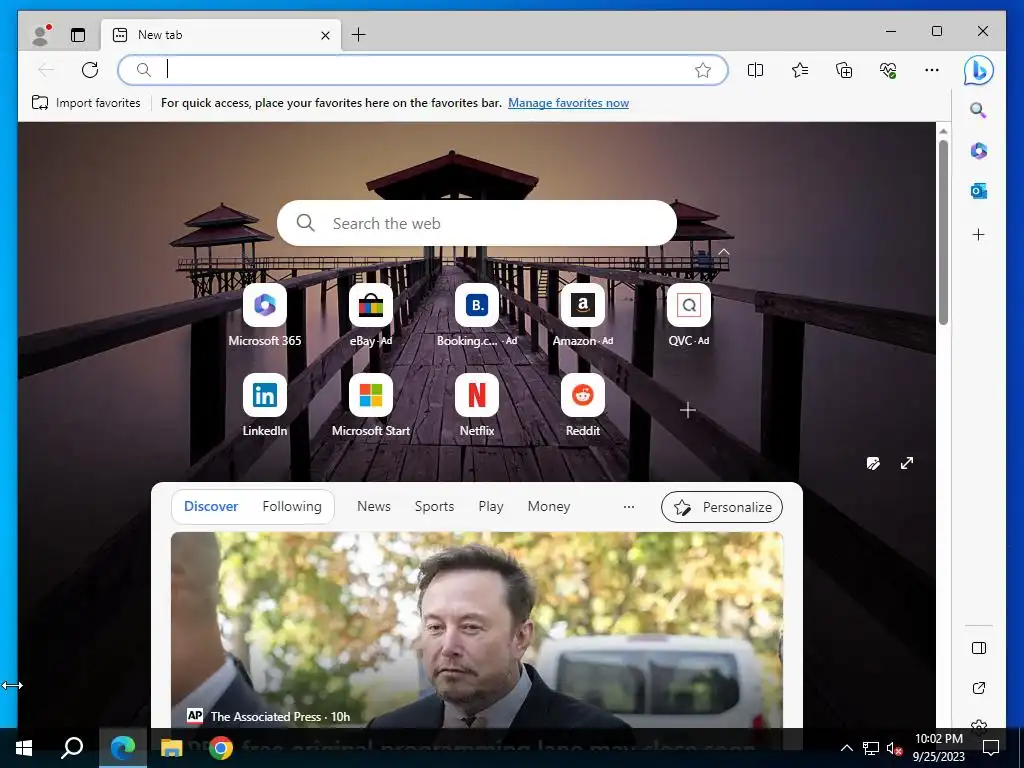Open Outlook in the sidebar
Screen dimensions: 1024x768
pos(978,191)
